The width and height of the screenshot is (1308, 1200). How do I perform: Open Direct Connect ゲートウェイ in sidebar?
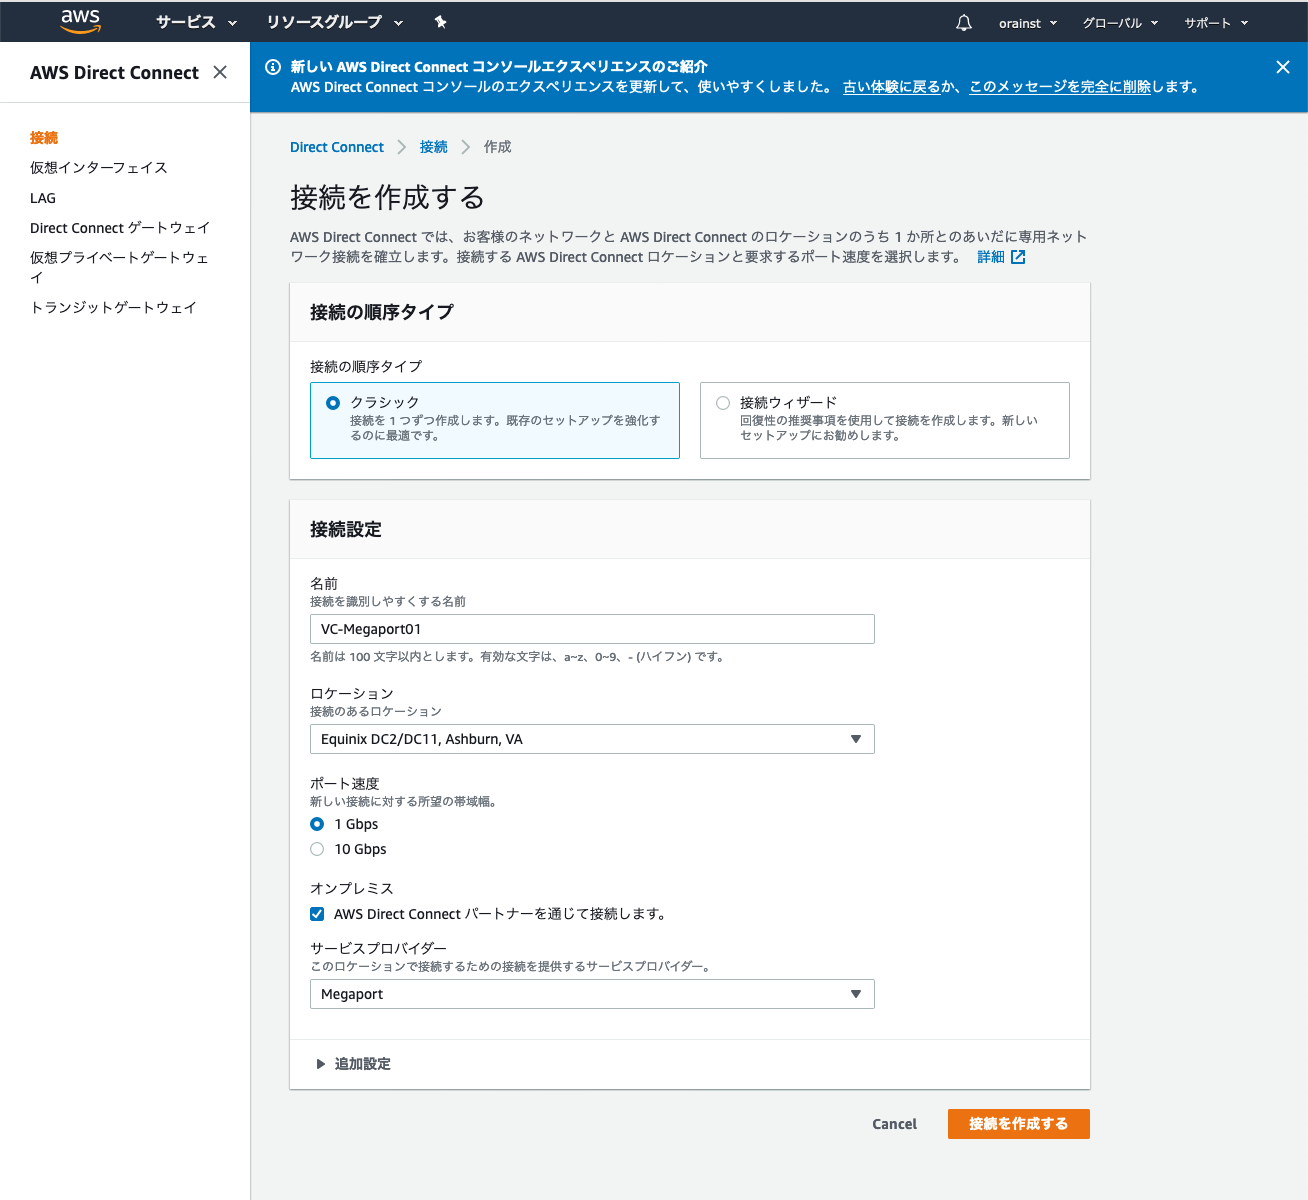point(120,228)
